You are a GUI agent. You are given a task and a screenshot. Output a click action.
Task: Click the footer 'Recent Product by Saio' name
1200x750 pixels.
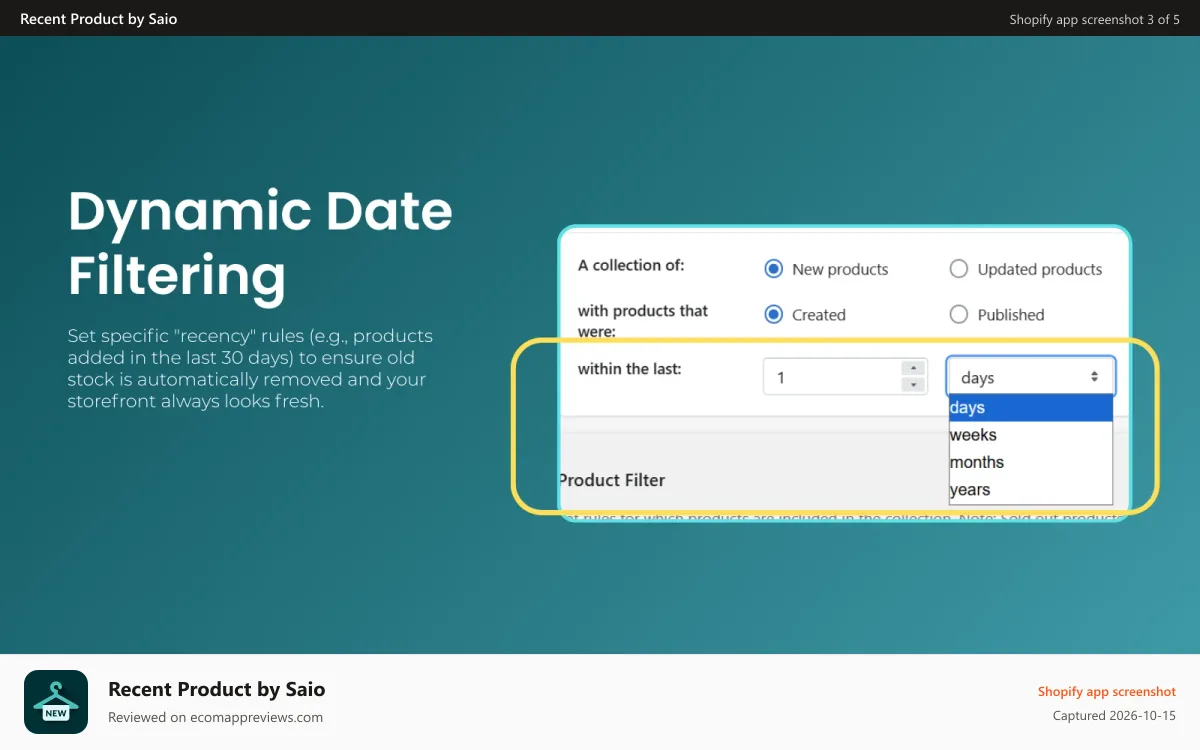coord(216,689)
